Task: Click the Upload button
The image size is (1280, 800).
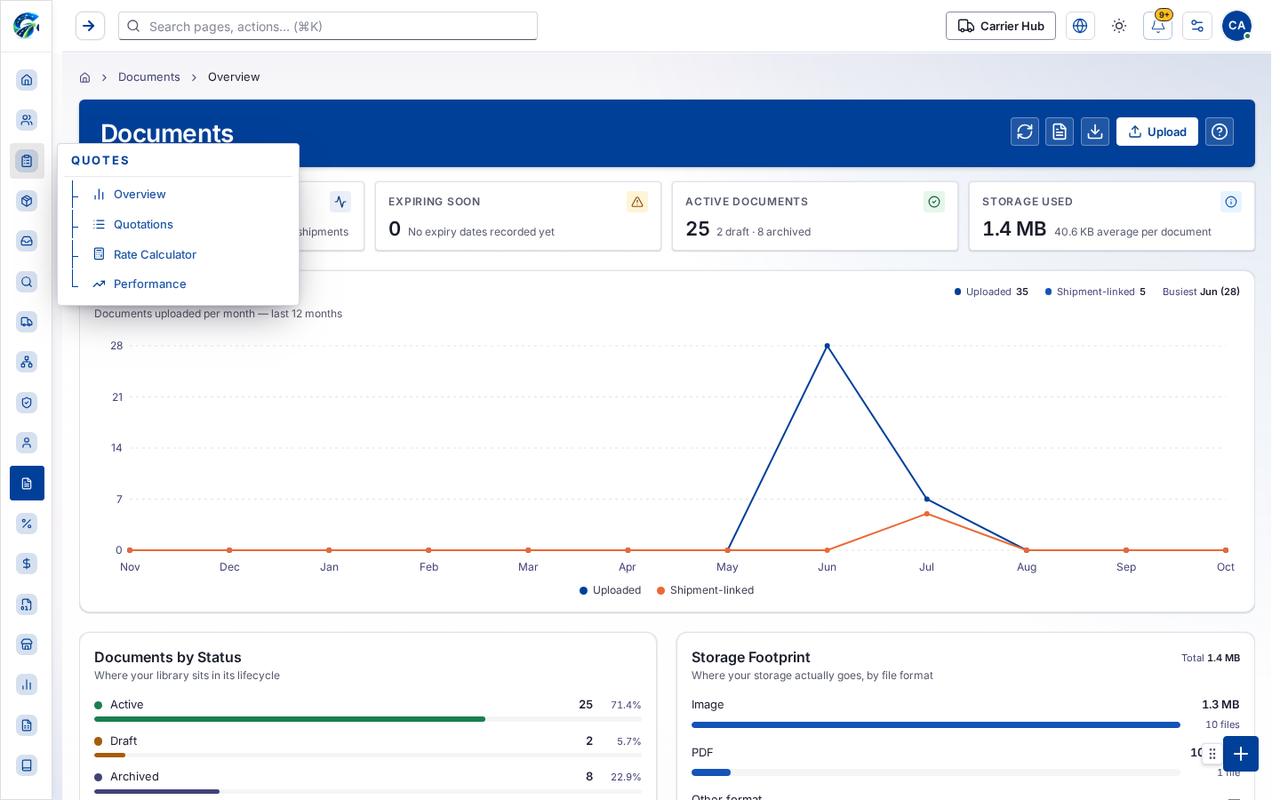Action: coord(1157,132)
